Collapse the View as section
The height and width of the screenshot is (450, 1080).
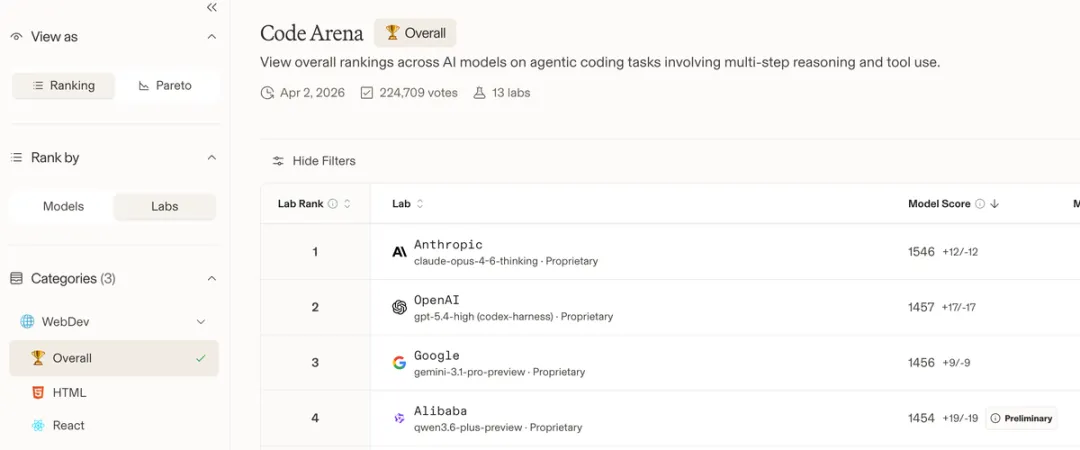[x=211, y=37]
